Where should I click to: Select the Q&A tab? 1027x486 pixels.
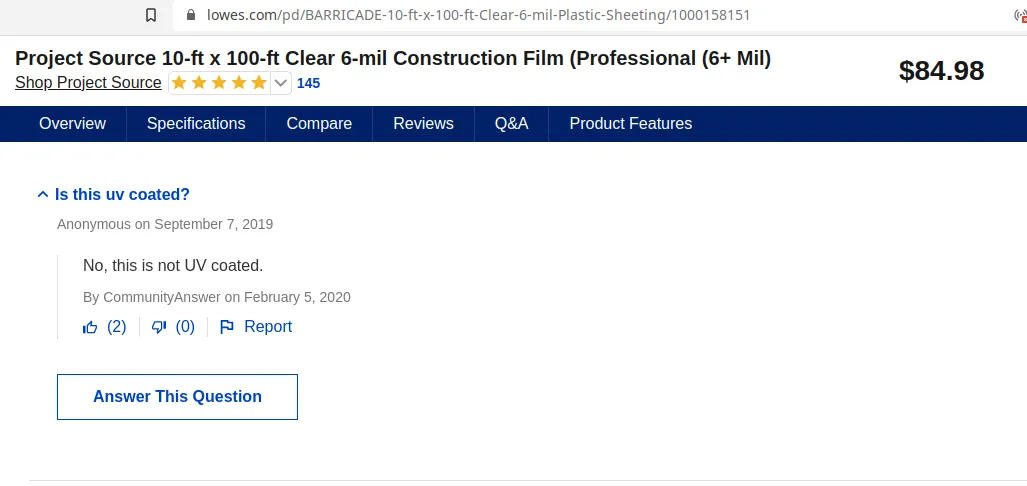pos(512,124)
